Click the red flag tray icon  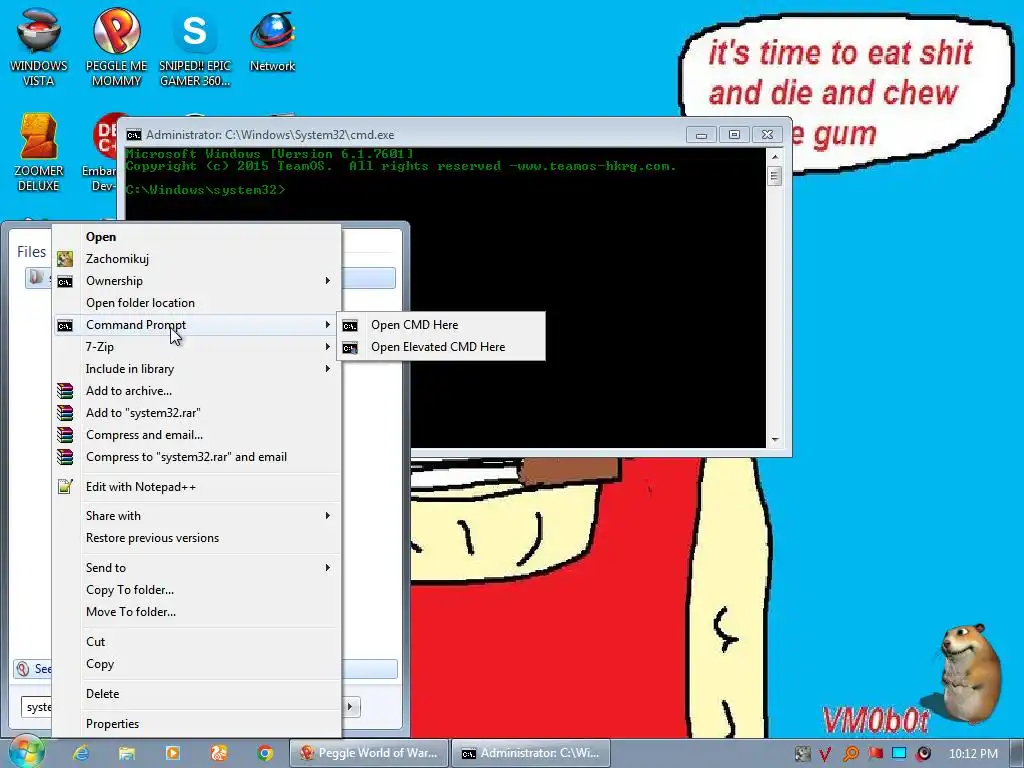click(876, 754)
